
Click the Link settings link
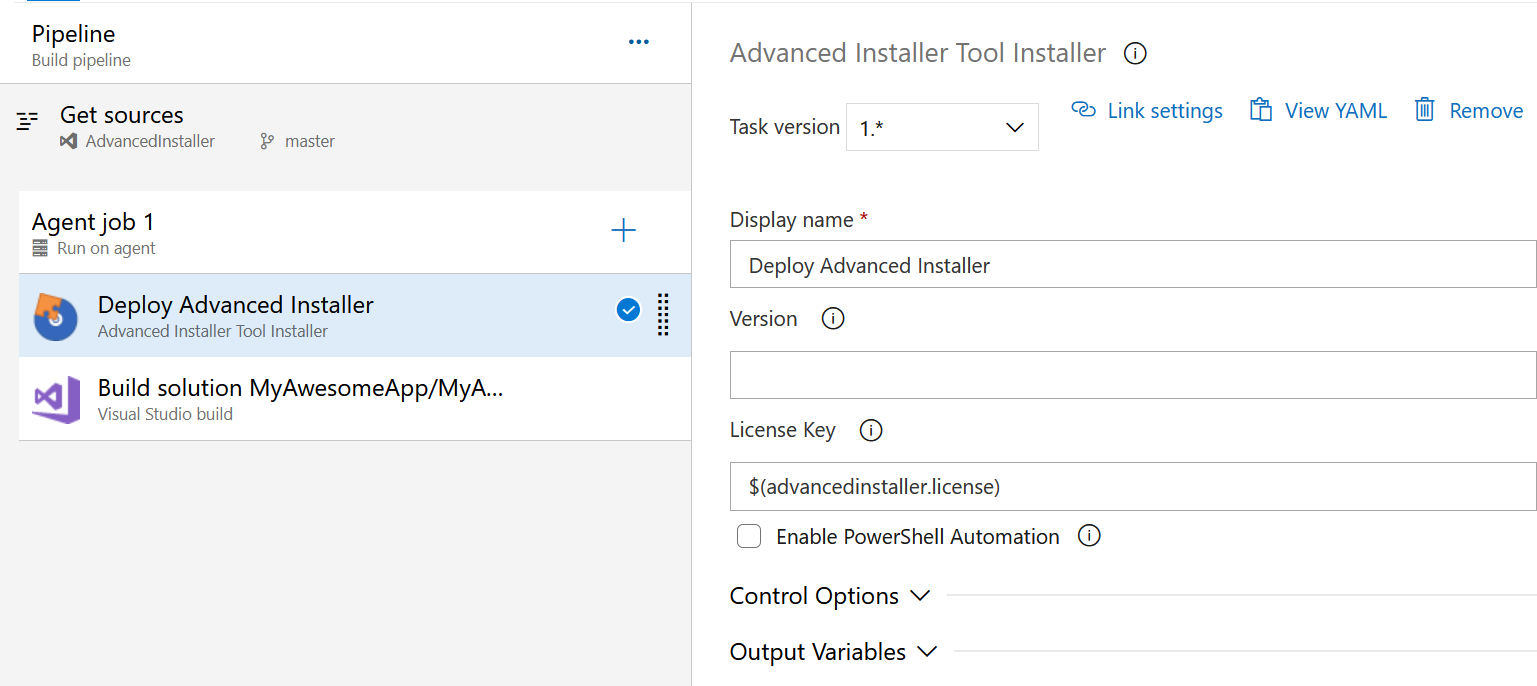[x=1147, y=110]
